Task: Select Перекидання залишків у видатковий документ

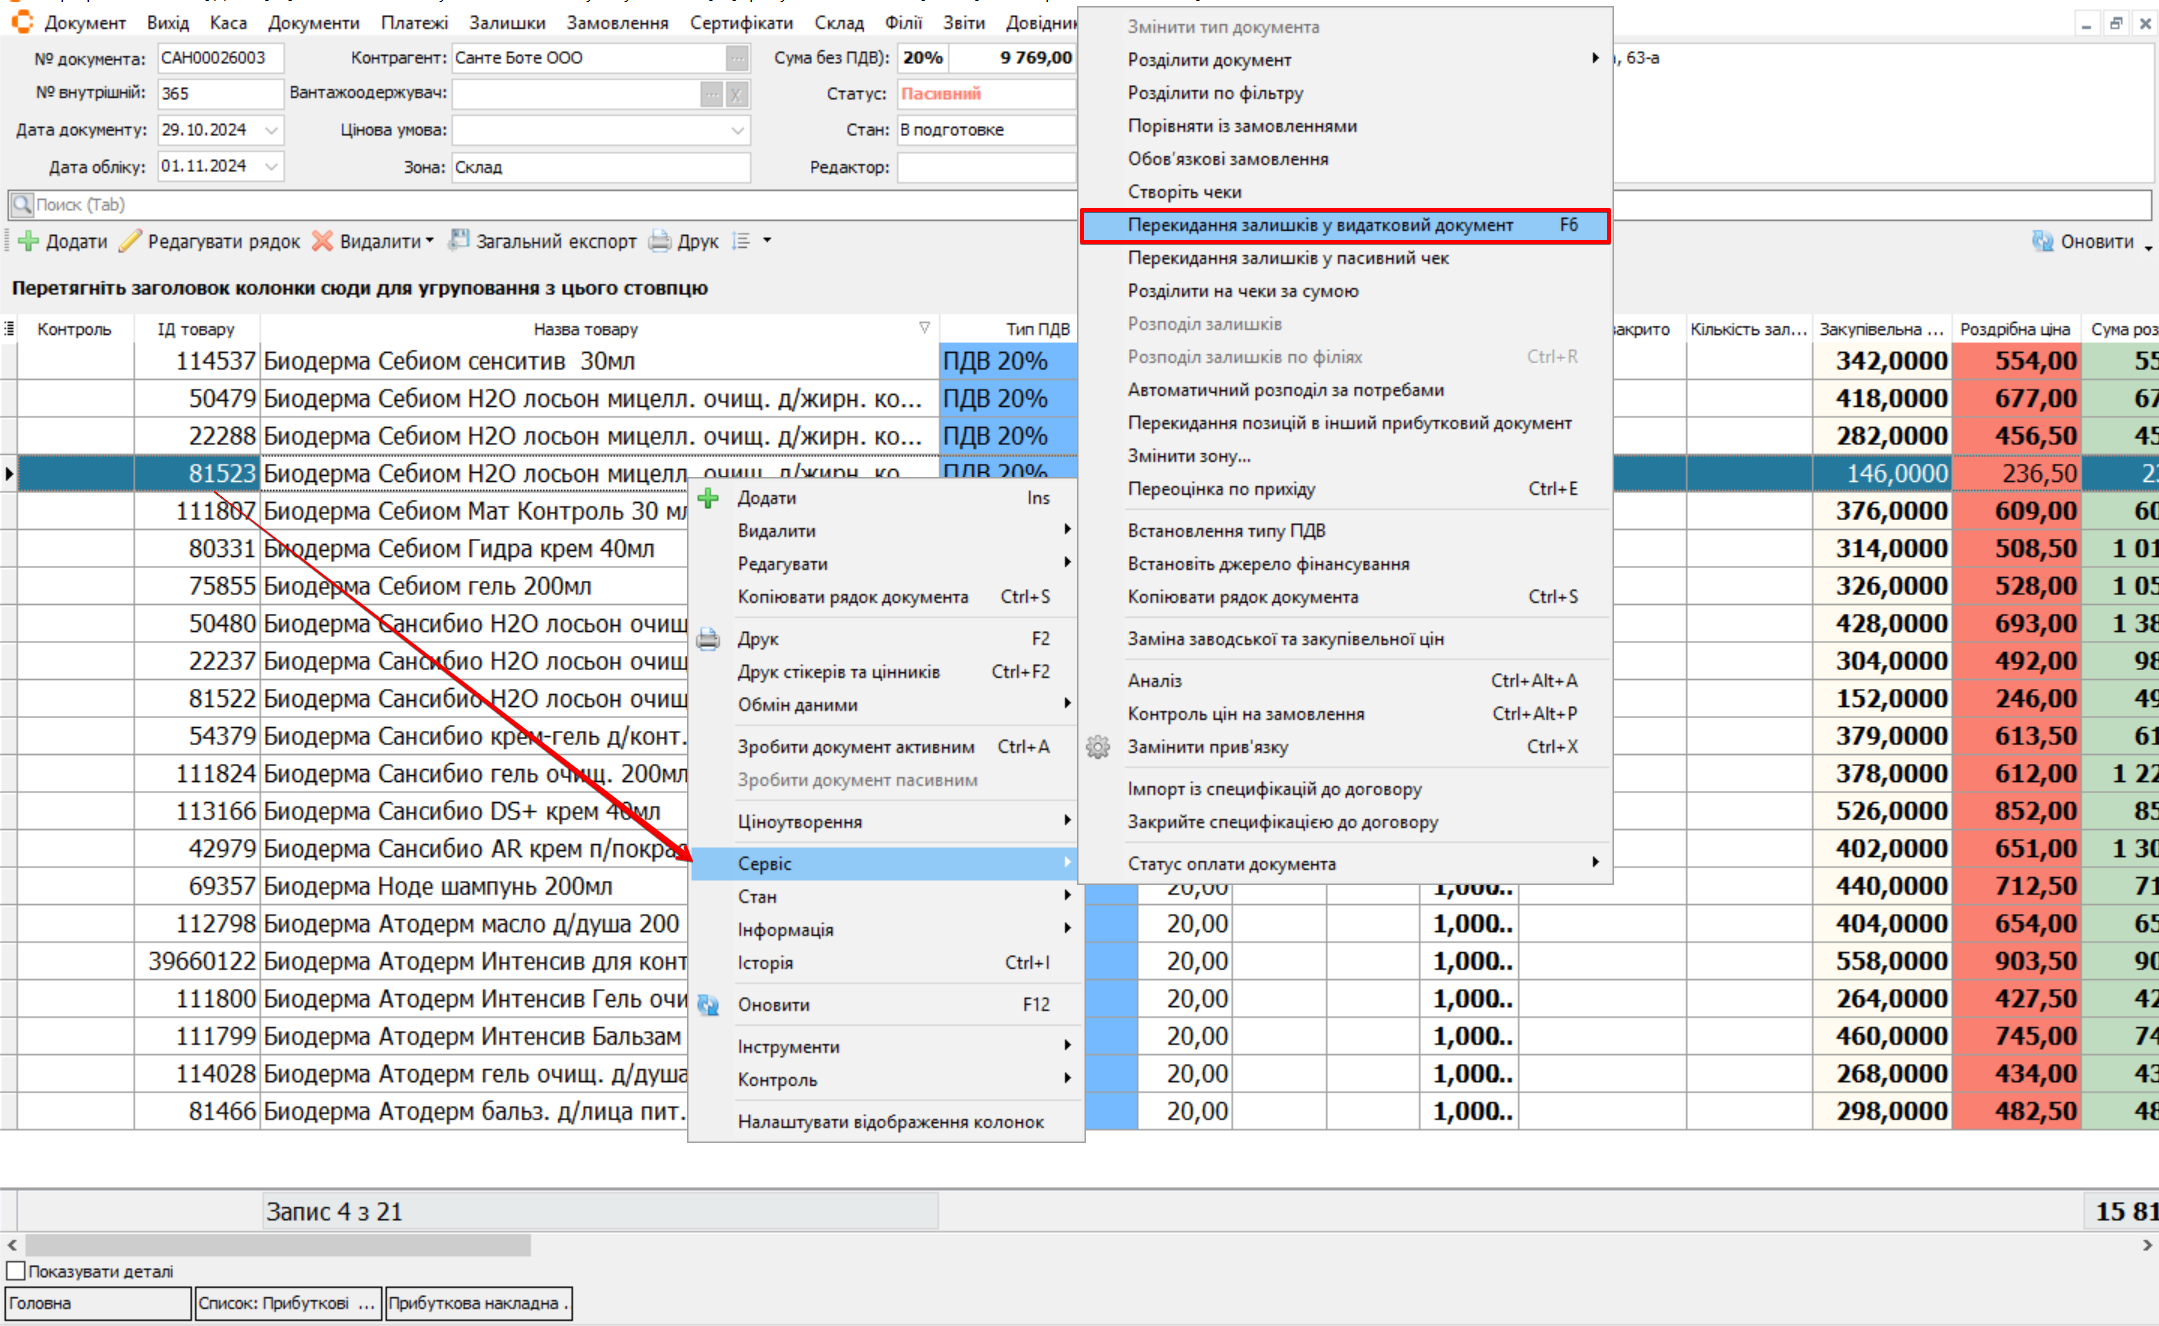Action: pos(1320,225)
